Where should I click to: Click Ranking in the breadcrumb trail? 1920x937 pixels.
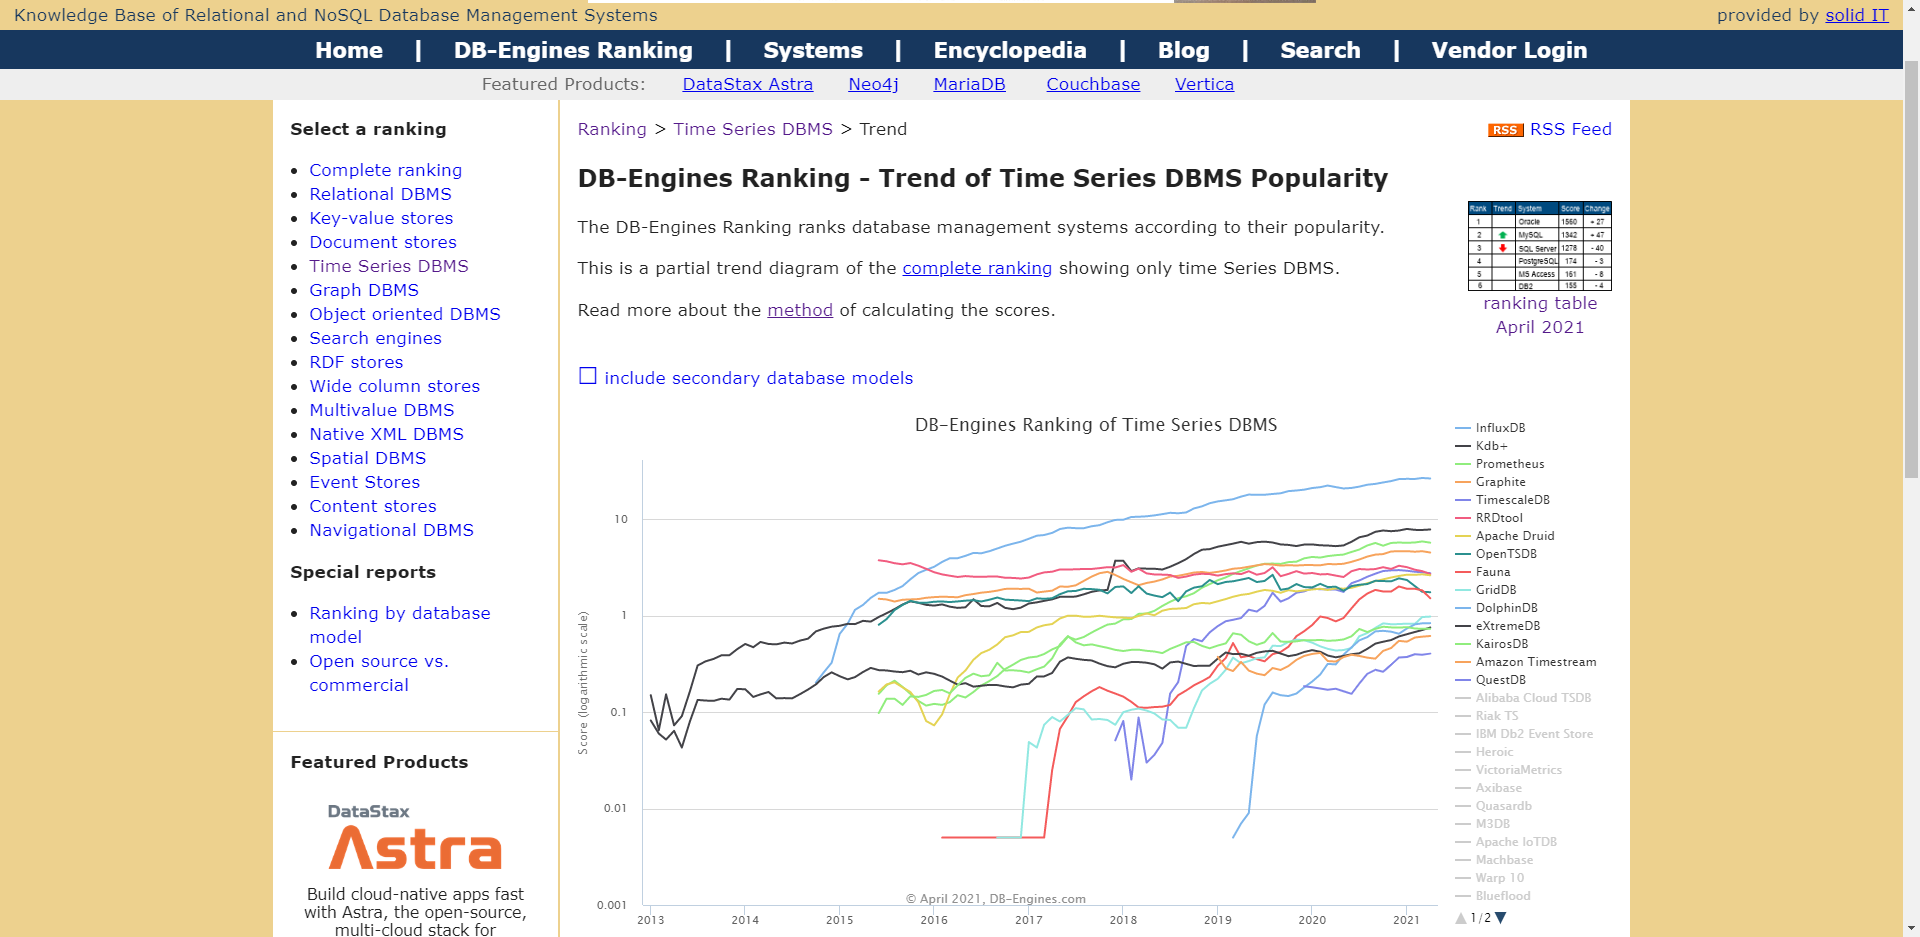point(612,129)
